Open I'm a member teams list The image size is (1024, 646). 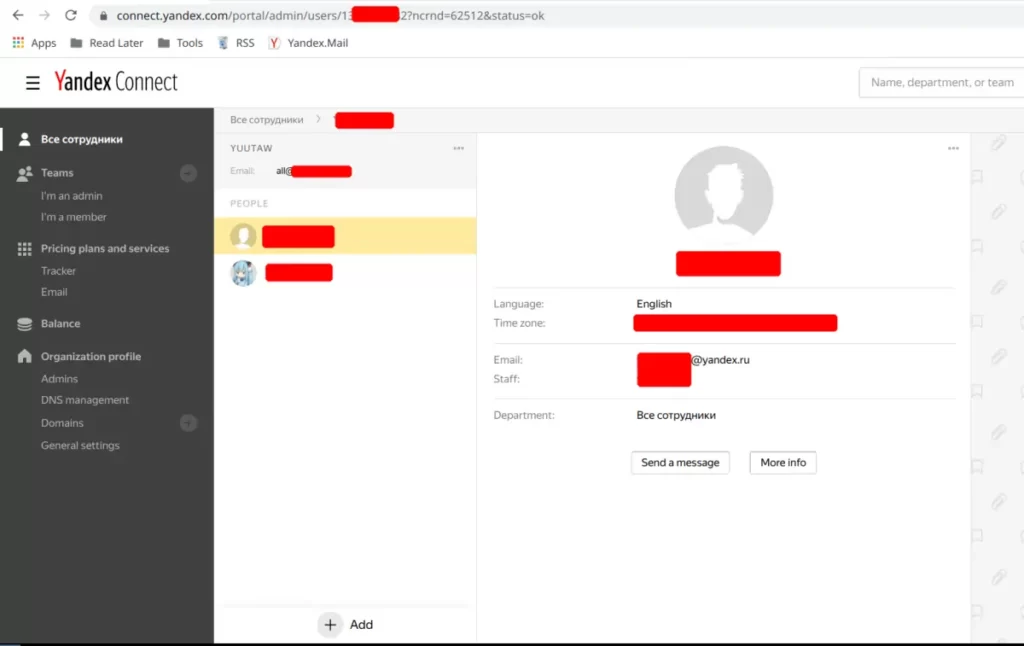(73, 217)
